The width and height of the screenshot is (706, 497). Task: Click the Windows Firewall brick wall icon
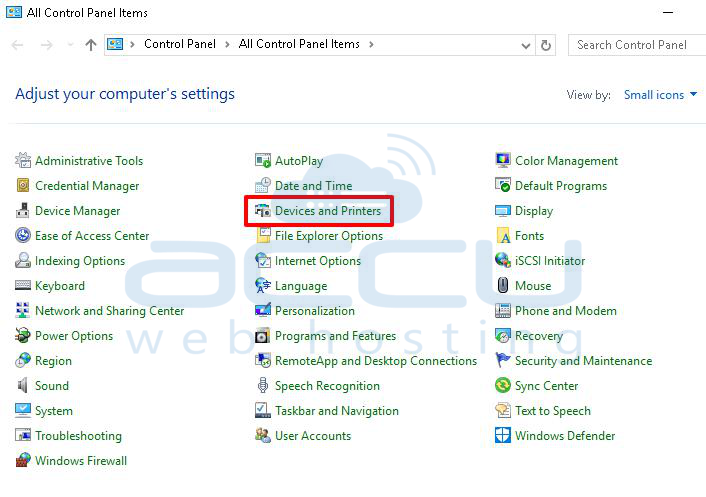[23, 460]
